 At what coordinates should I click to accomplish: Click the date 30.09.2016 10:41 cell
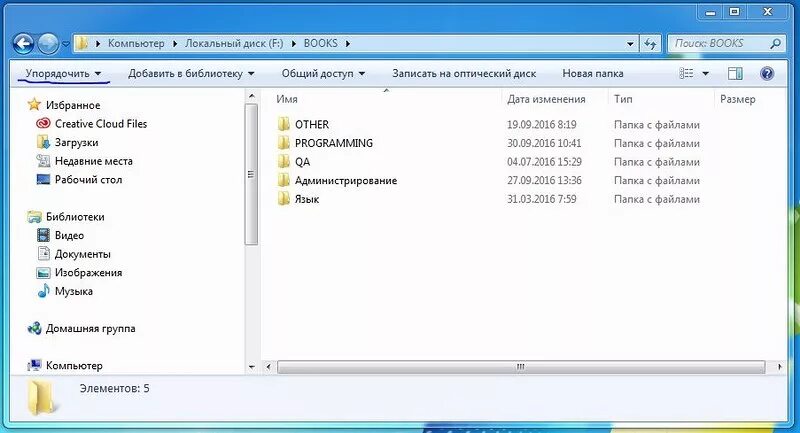544,143
